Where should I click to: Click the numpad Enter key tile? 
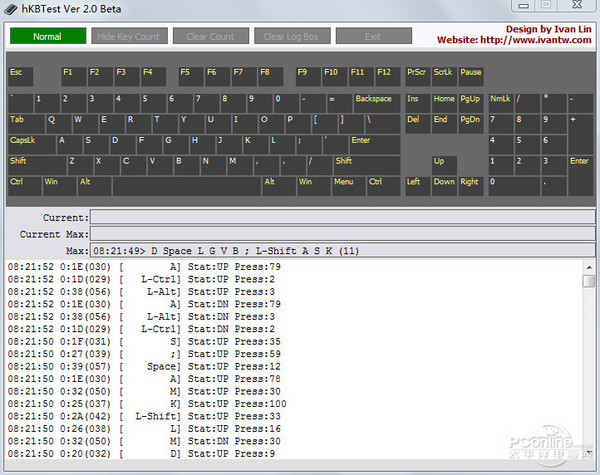tap(581, 176)
